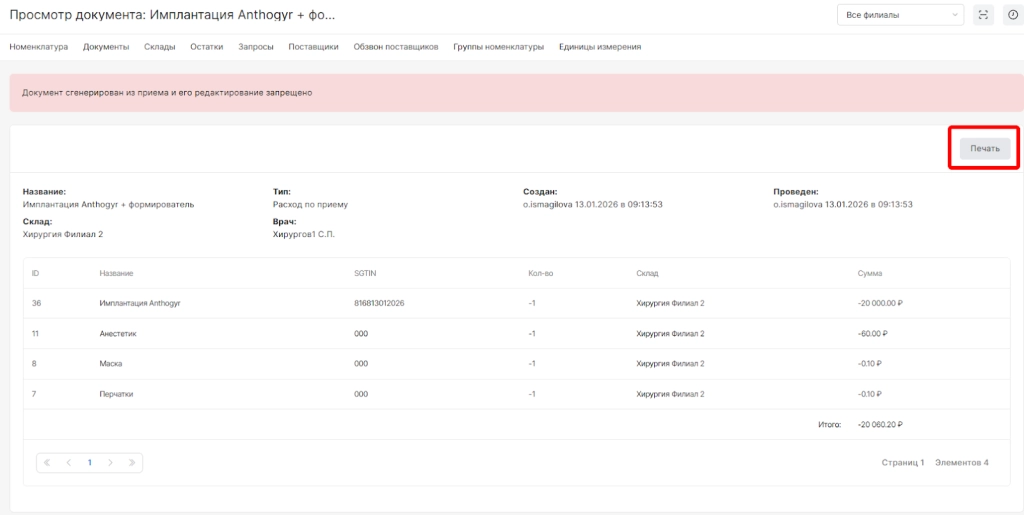The image size is (1024, 515).
Task: Click the previous page arrow
Action: (x=68, y=463)
